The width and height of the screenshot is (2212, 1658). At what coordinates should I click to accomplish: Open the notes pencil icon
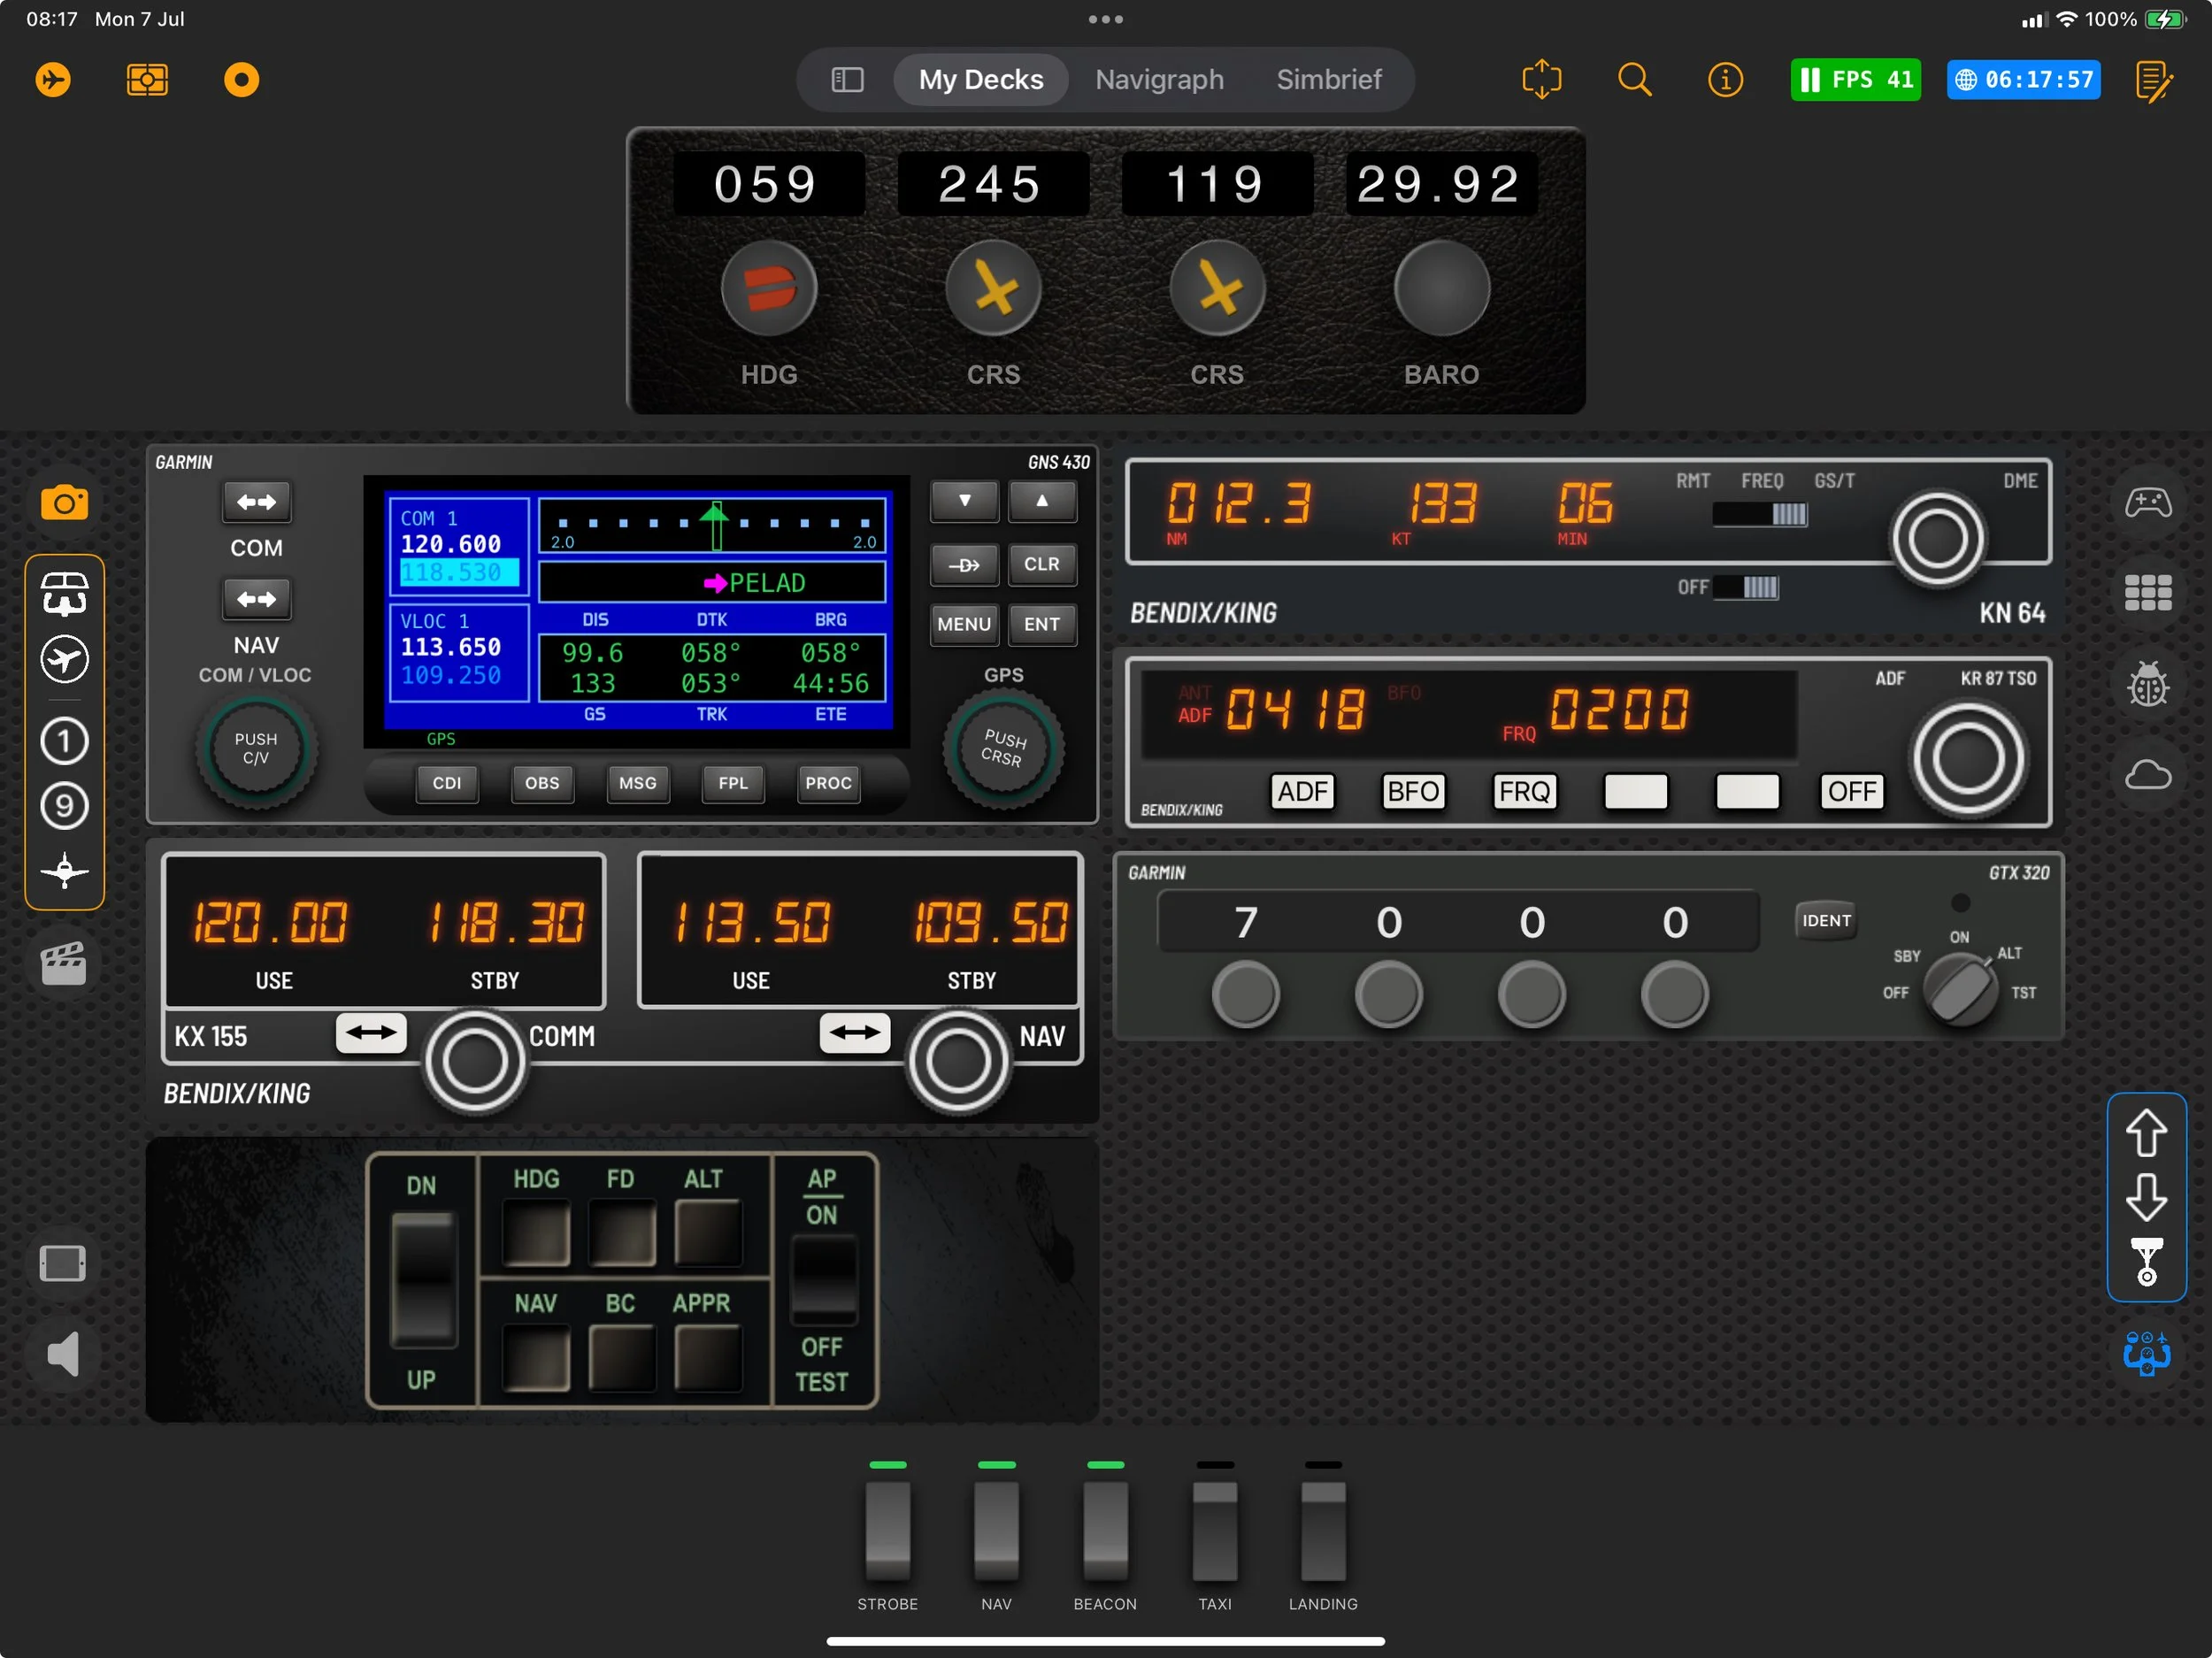click(2154, 81)
